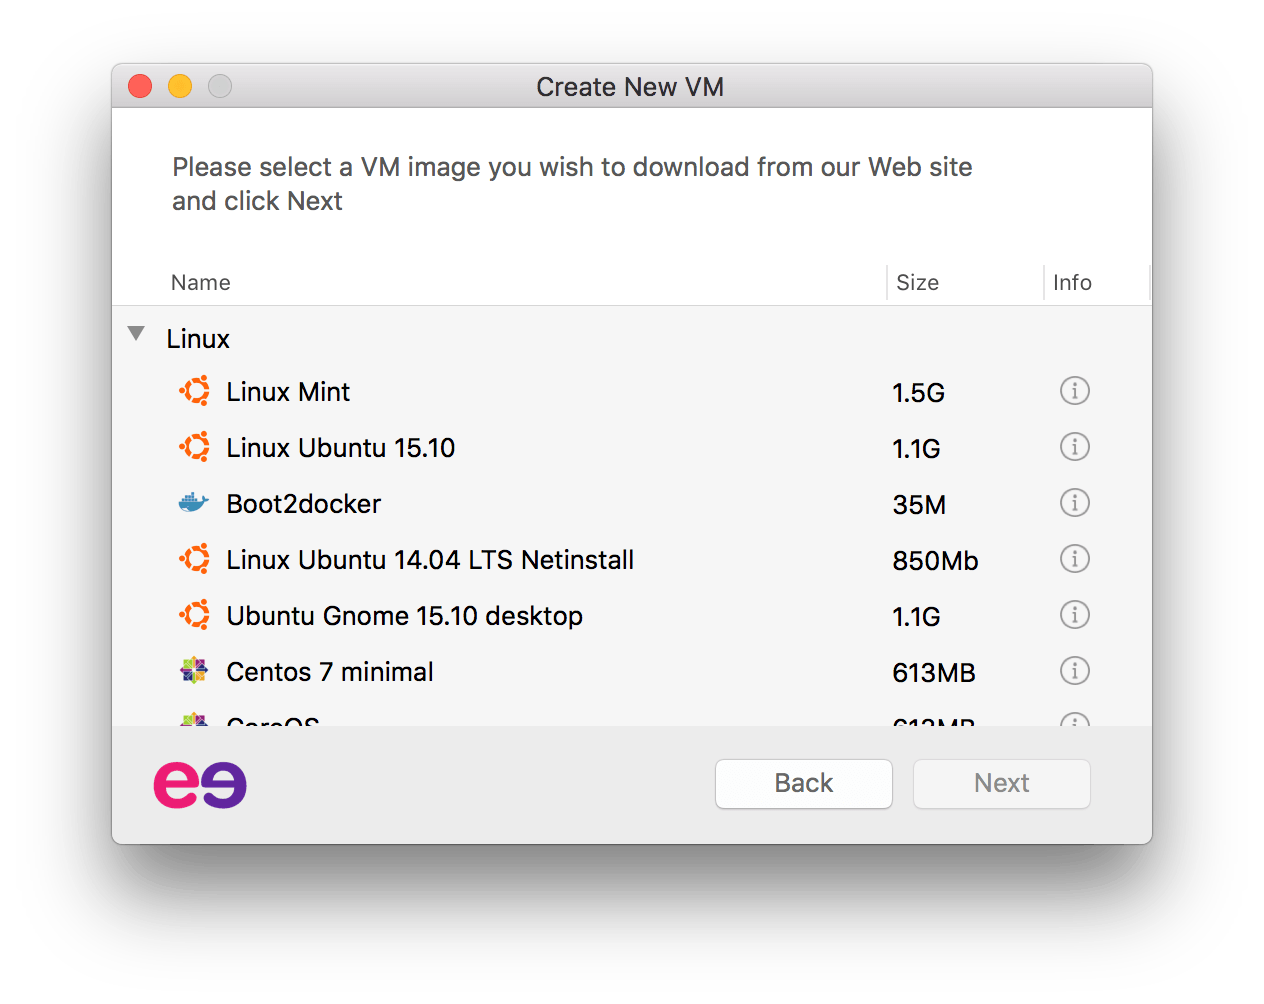Select the Linux group row

[632, 339]
